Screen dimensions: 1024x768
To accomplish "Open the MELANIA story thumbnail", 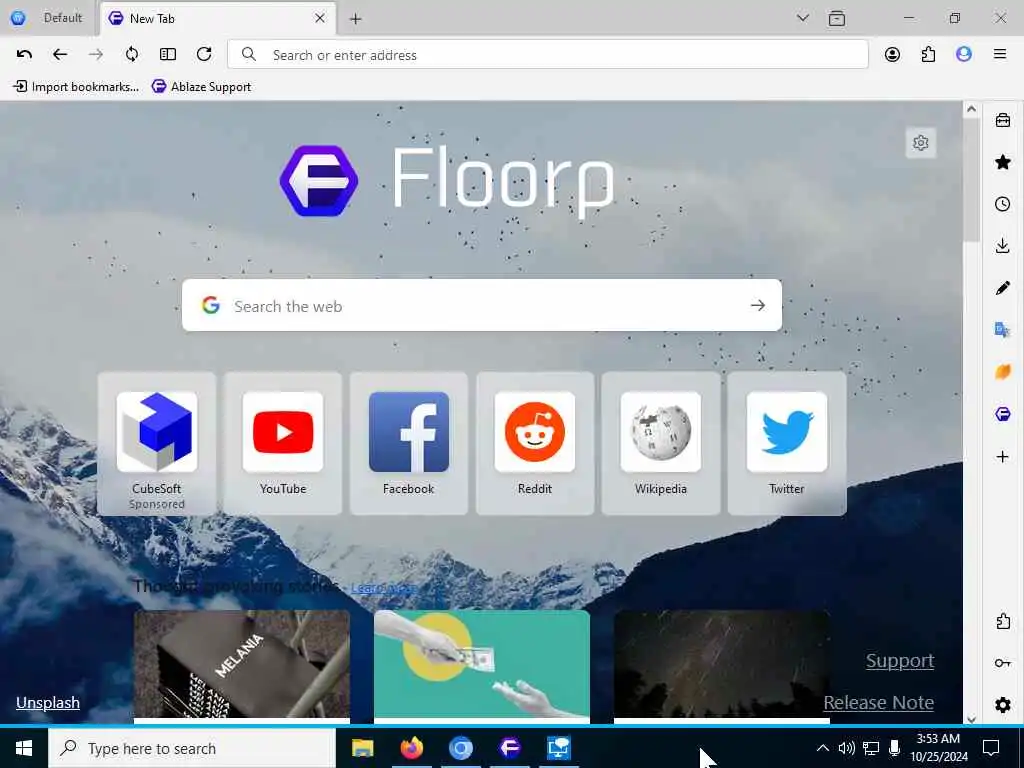I will 242,664.
